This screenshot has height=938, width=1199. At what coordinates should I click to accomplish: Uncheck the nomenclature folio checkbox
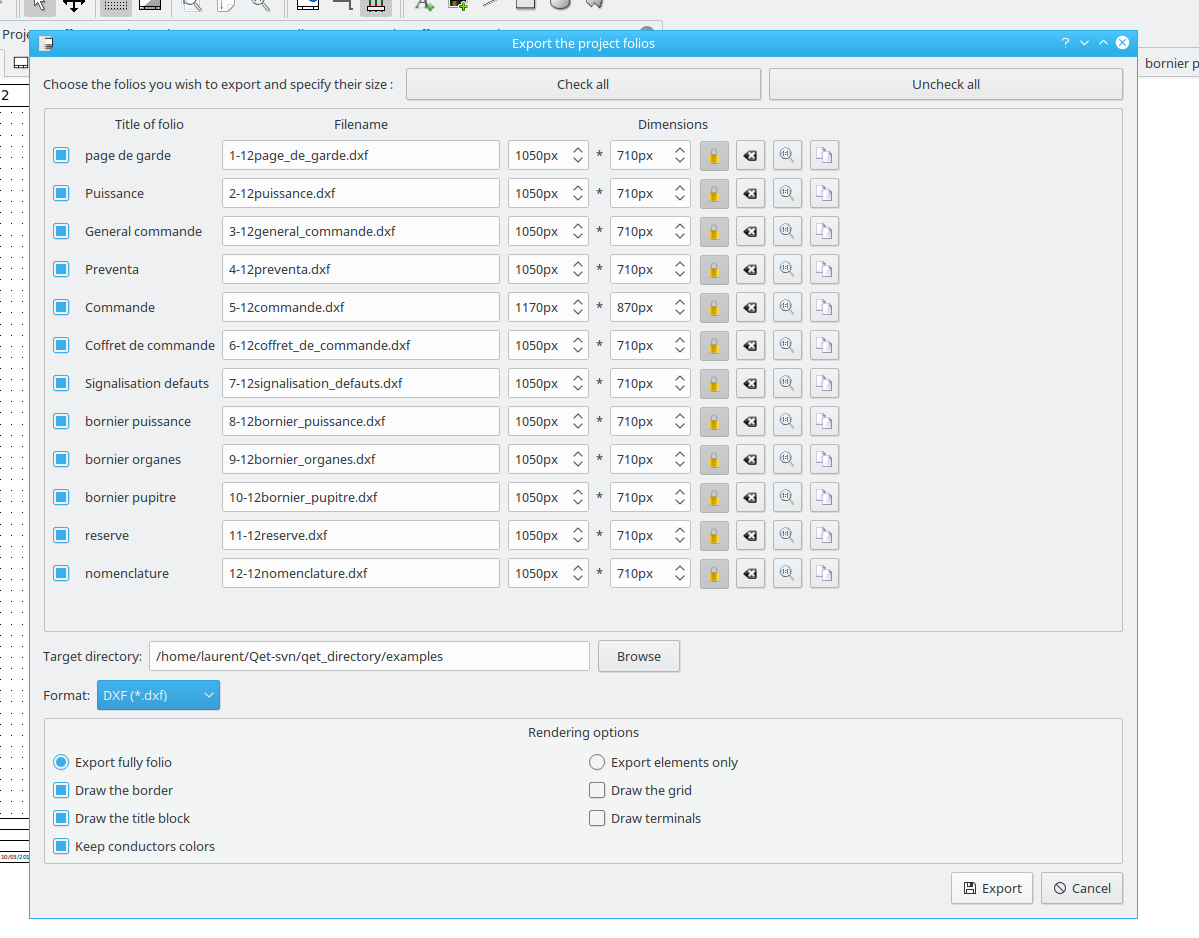[61, 573]
